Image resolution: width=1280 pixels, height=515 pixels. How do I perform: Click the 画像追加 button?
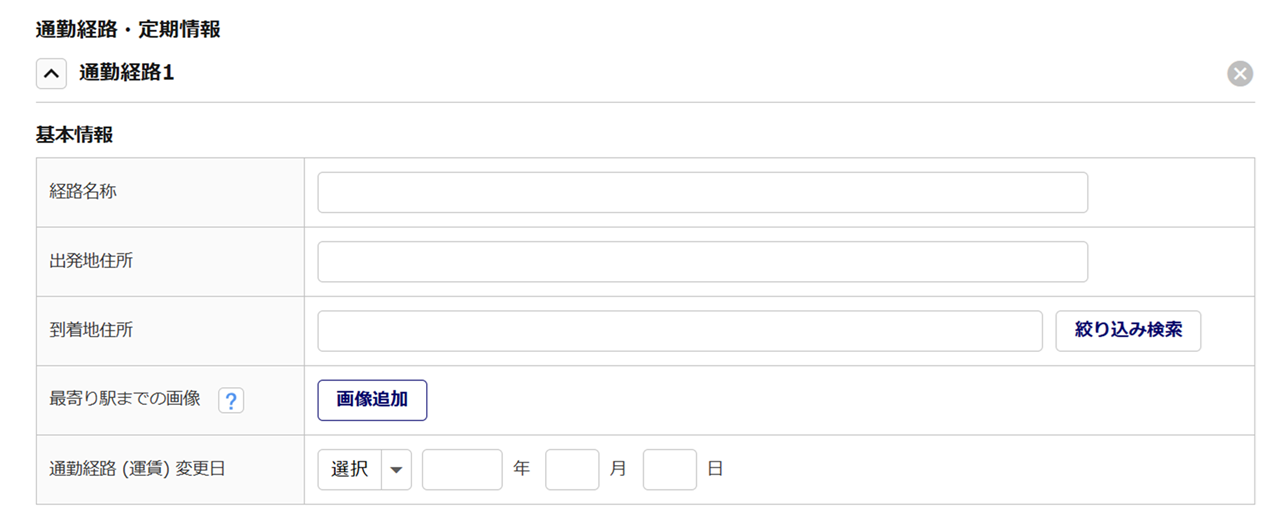(372, 400)
